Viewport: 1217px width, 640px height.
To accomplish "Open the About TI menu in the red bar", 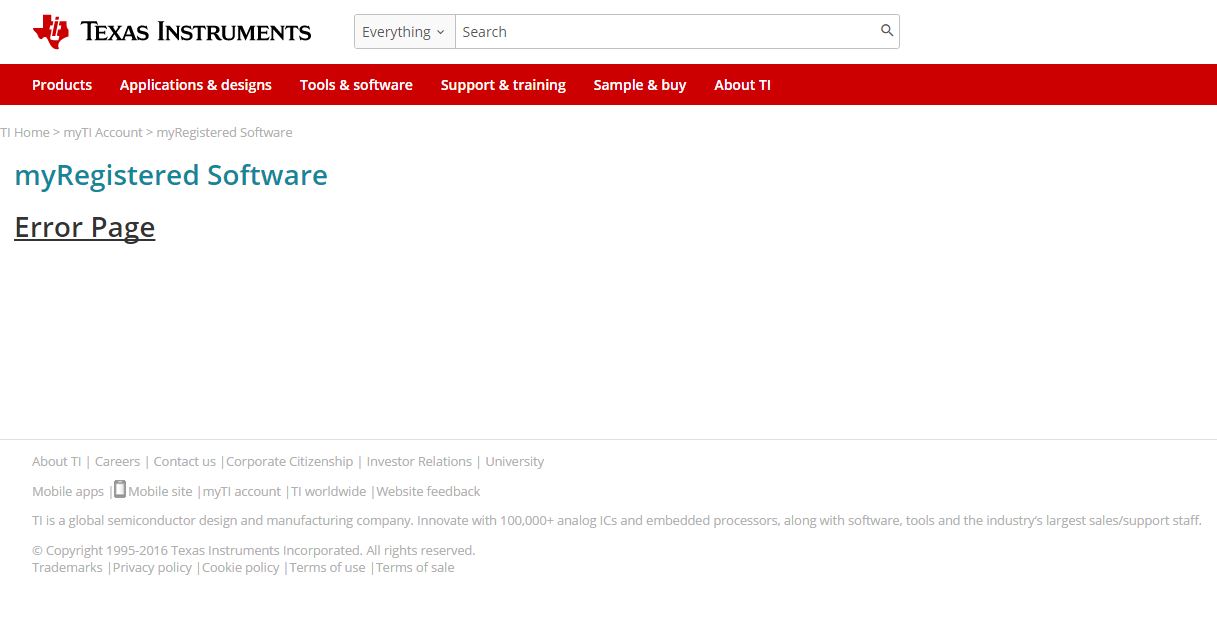I will point(742,85).
